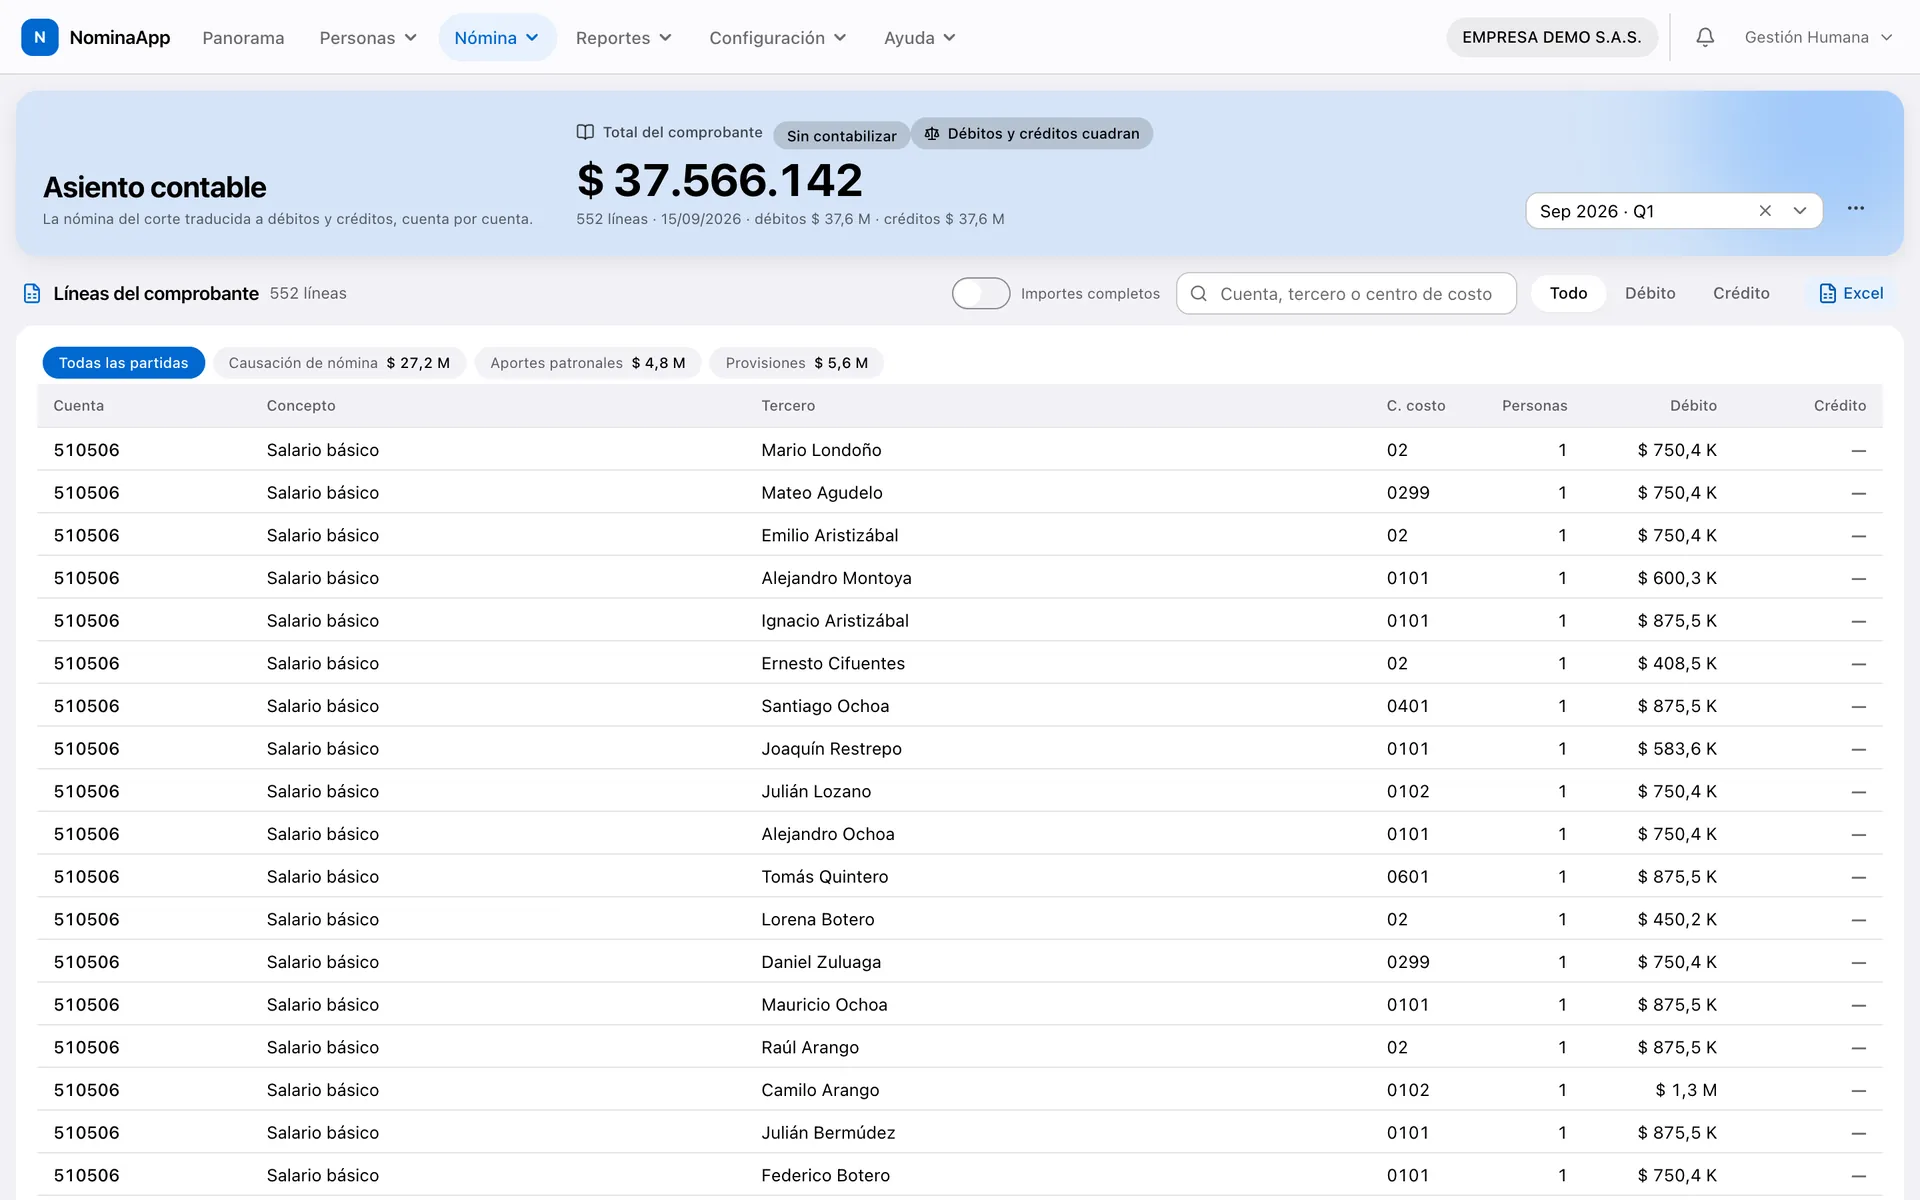
Task: Expand the Ayuda menu
Action: (920, 38)
